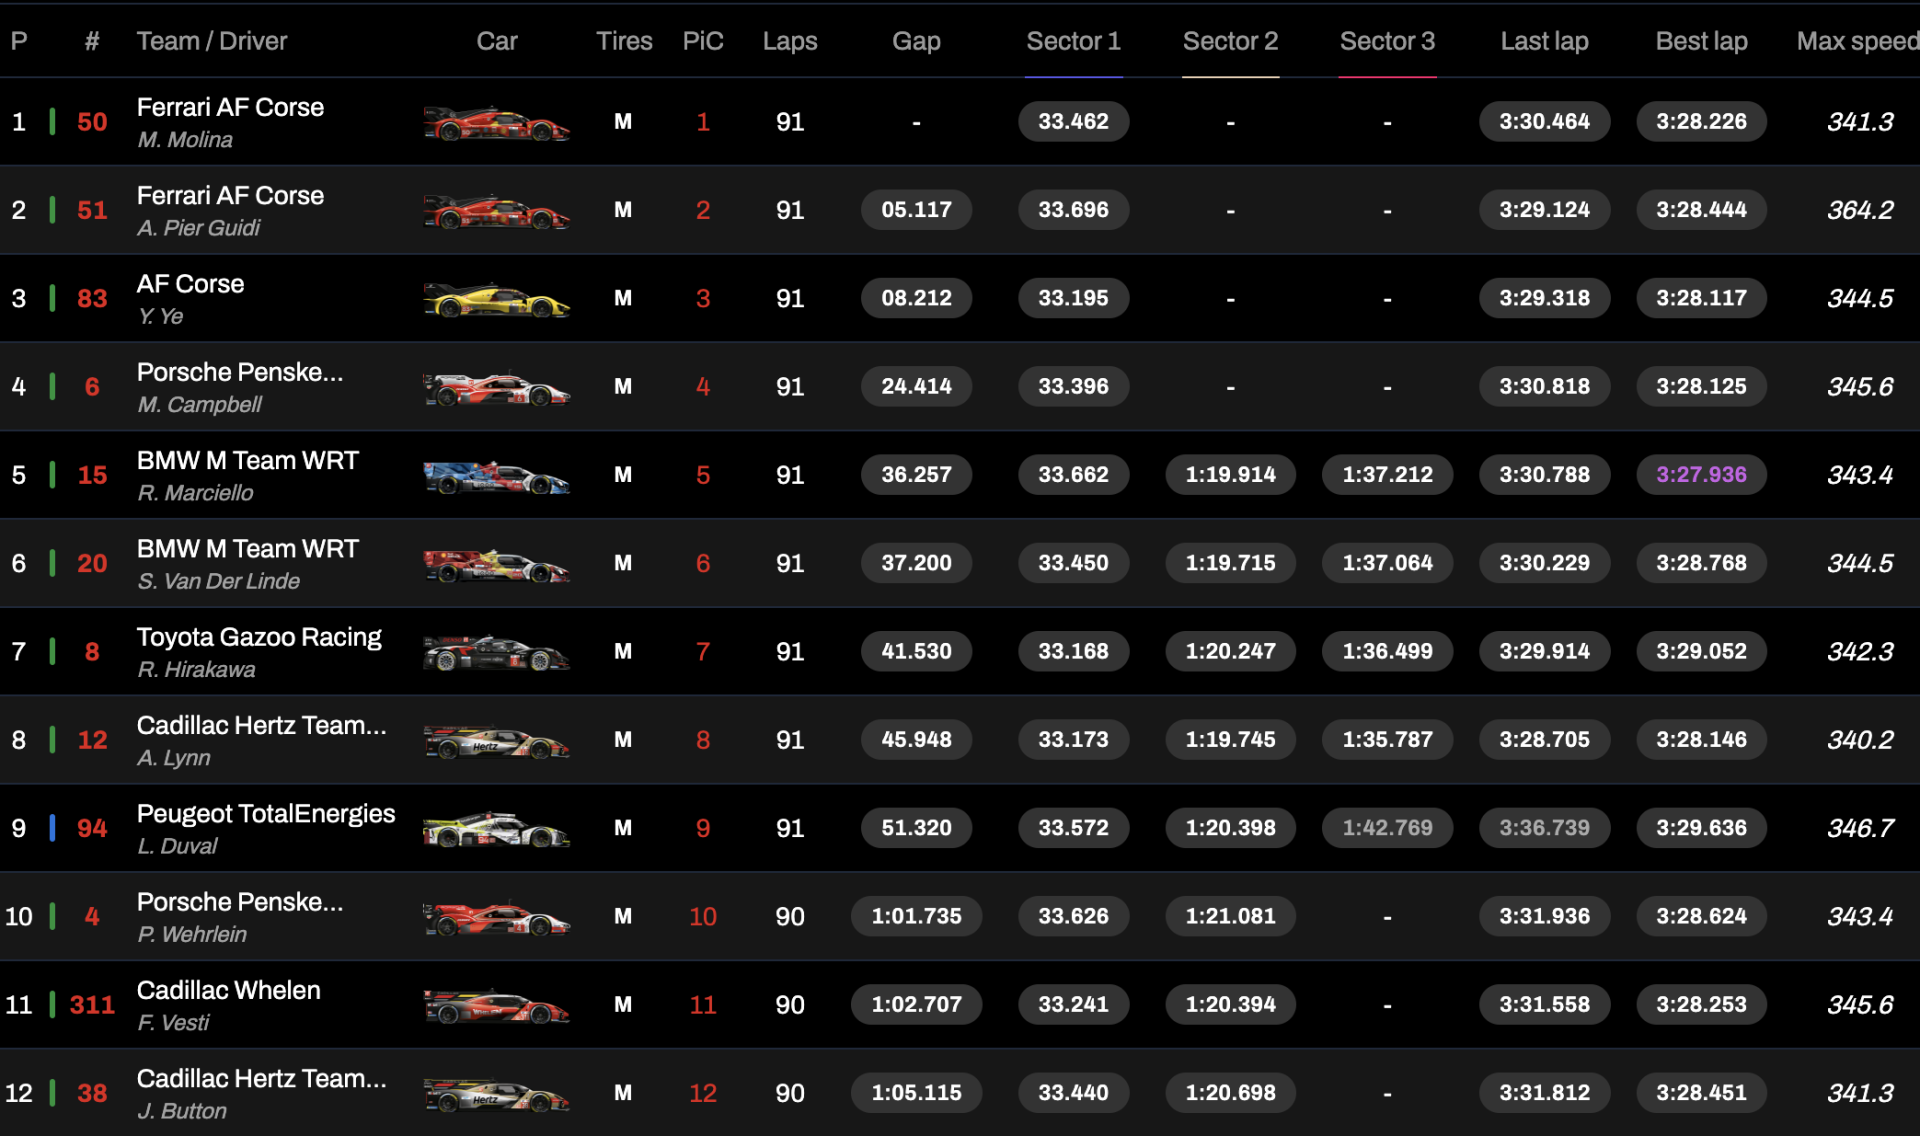Click blue status bar beside Peugeot #94
This screenshot has width=1920, height=1136.
[52, 828]
